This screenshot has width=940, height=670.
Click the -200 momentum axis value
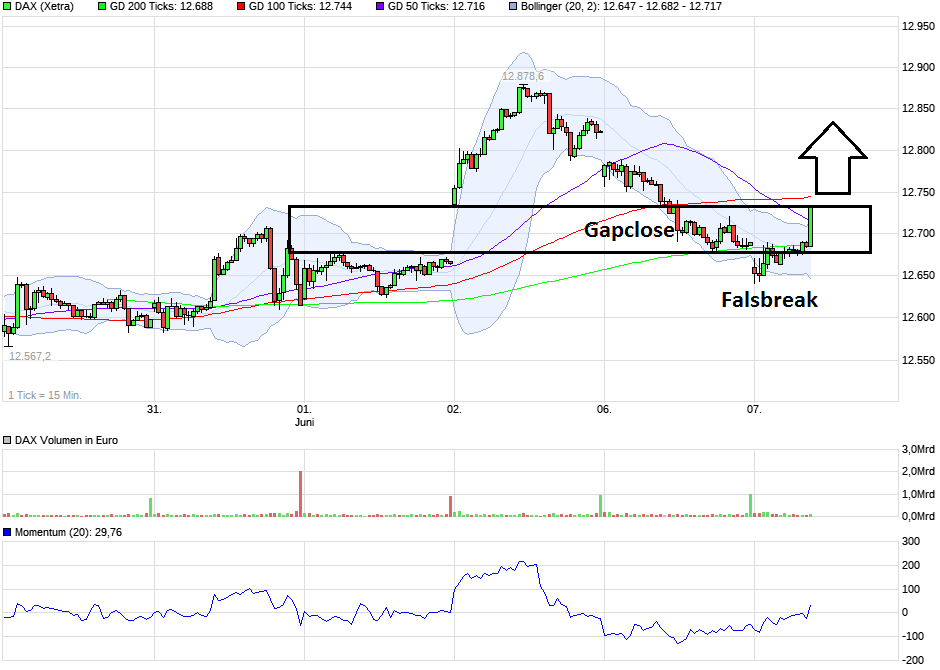pyautogui.click(x=914, y=660)
